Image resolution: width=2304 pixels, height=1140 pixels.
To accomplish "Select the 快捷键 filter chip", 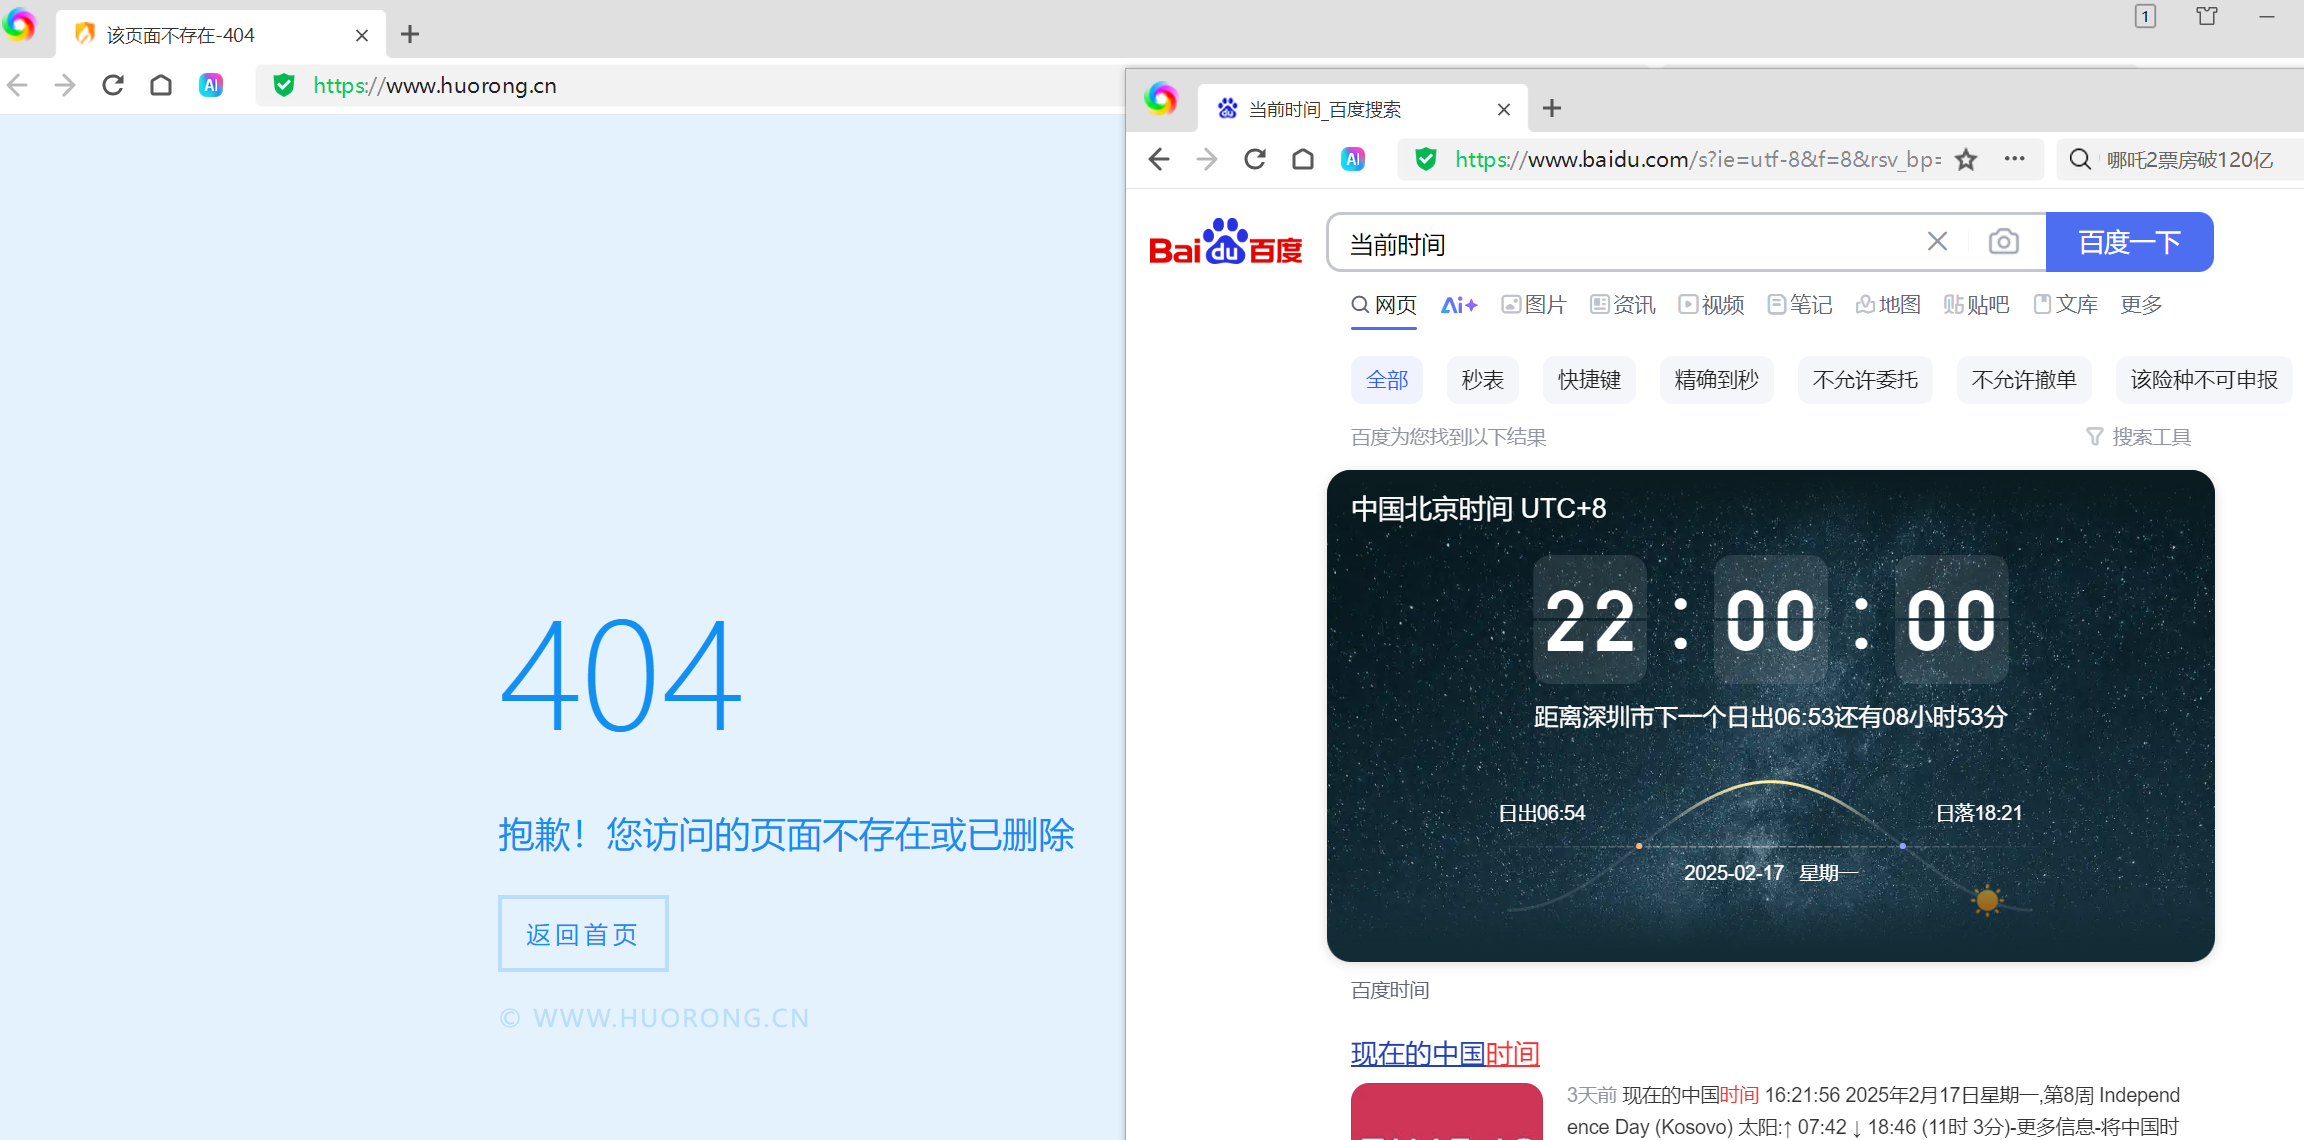I will tap(1589, 380).
